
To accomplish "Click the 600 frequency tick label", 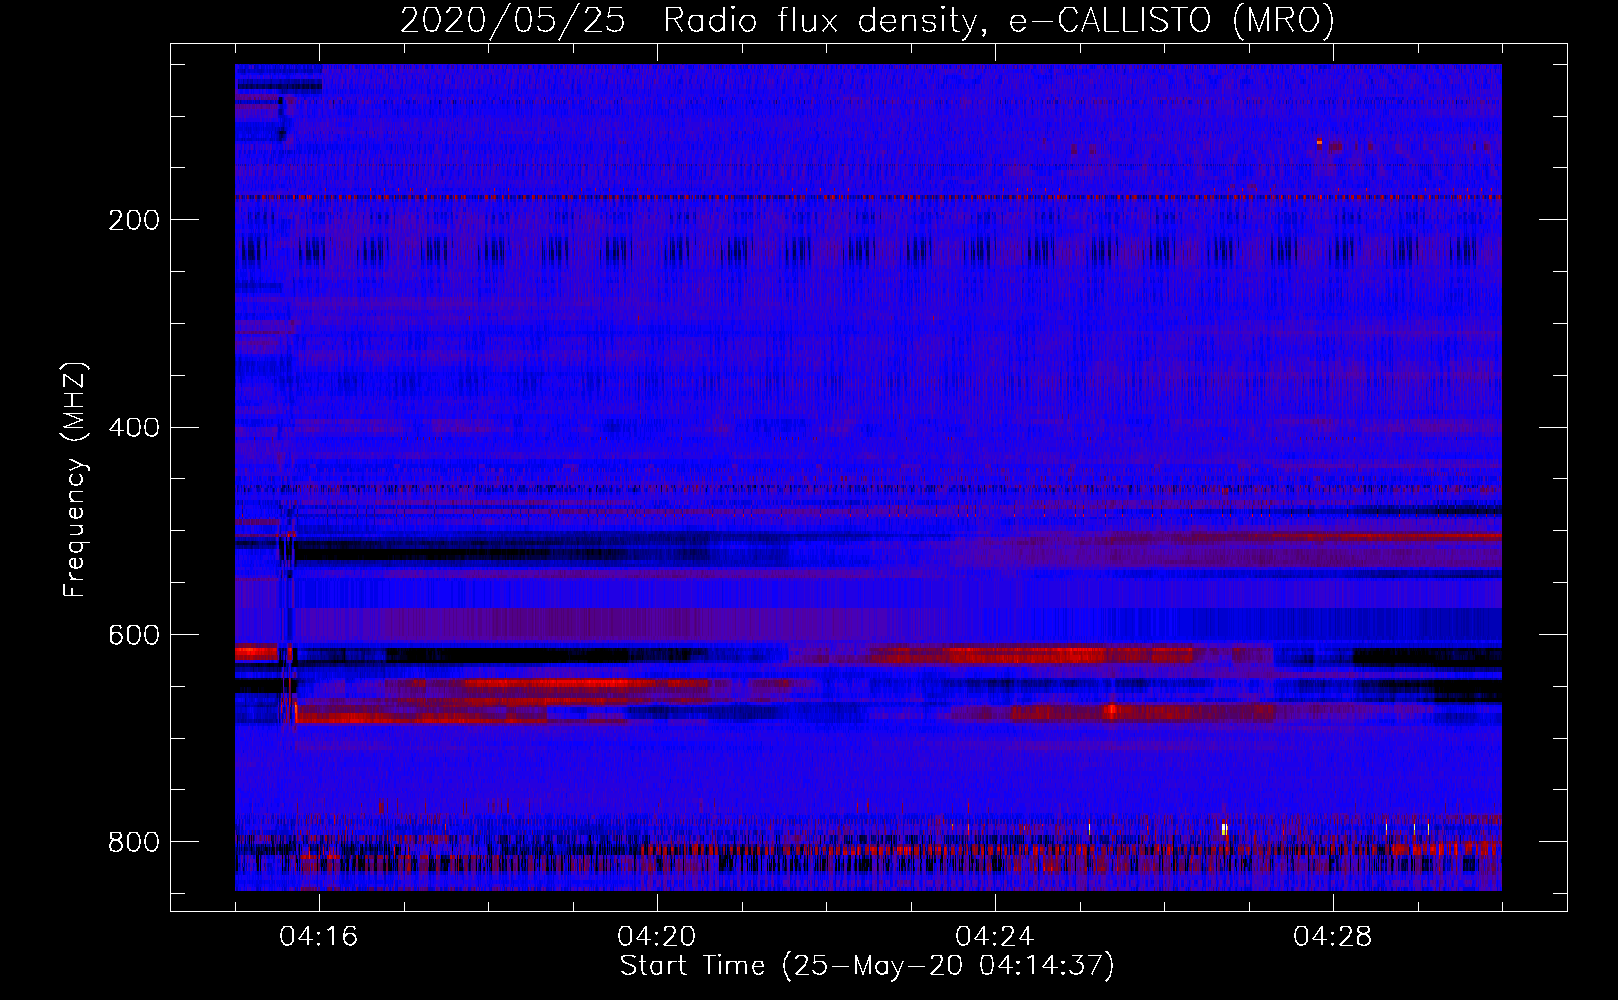I will pos(134,636).
